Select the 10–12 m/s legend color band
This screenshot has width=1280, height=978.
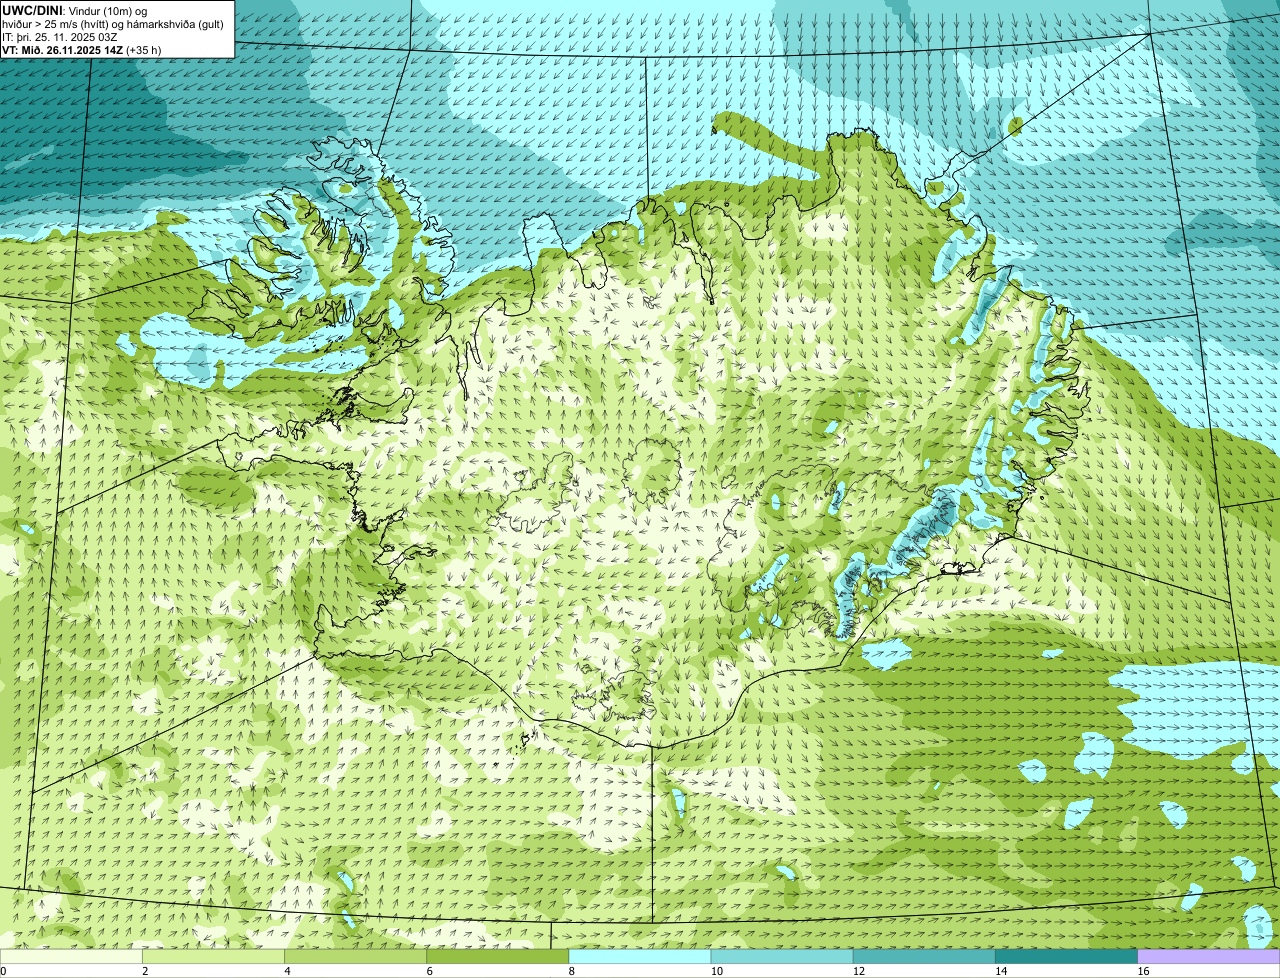[782, 957]
